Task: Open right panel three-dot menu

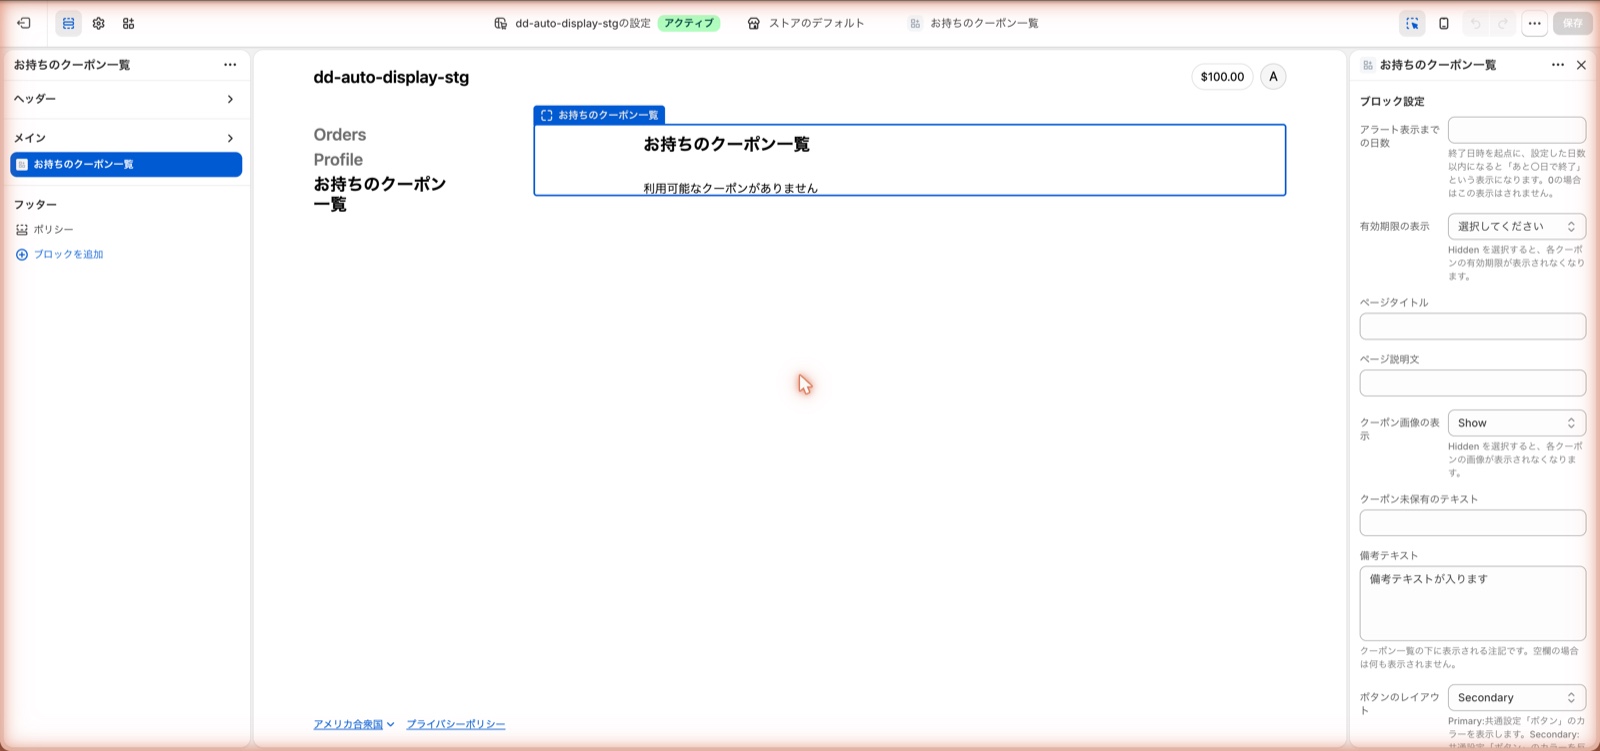Action: [x=1557, y=64]
